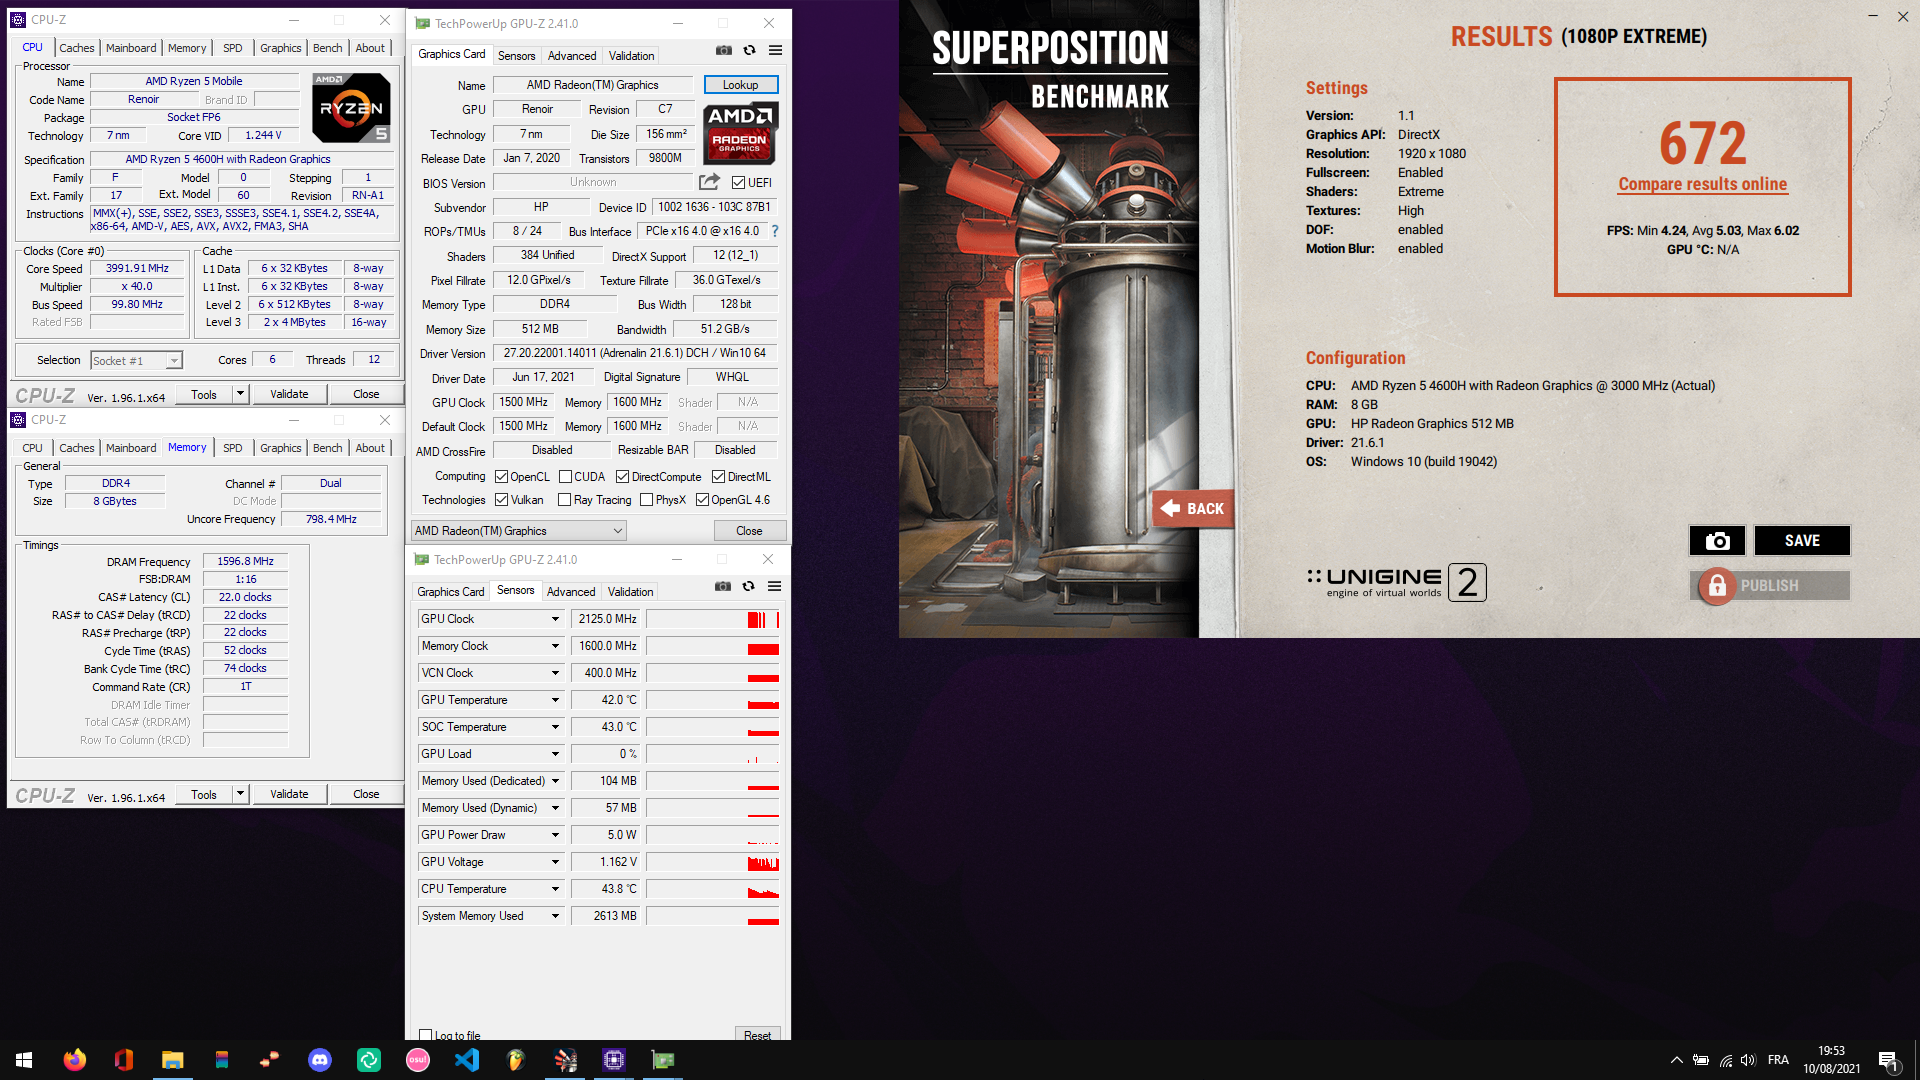The height and width of the screenshot is (1080, 1920).
Task: Switch to Caches tab in top CPU-Z window
Action: [77, 48]
